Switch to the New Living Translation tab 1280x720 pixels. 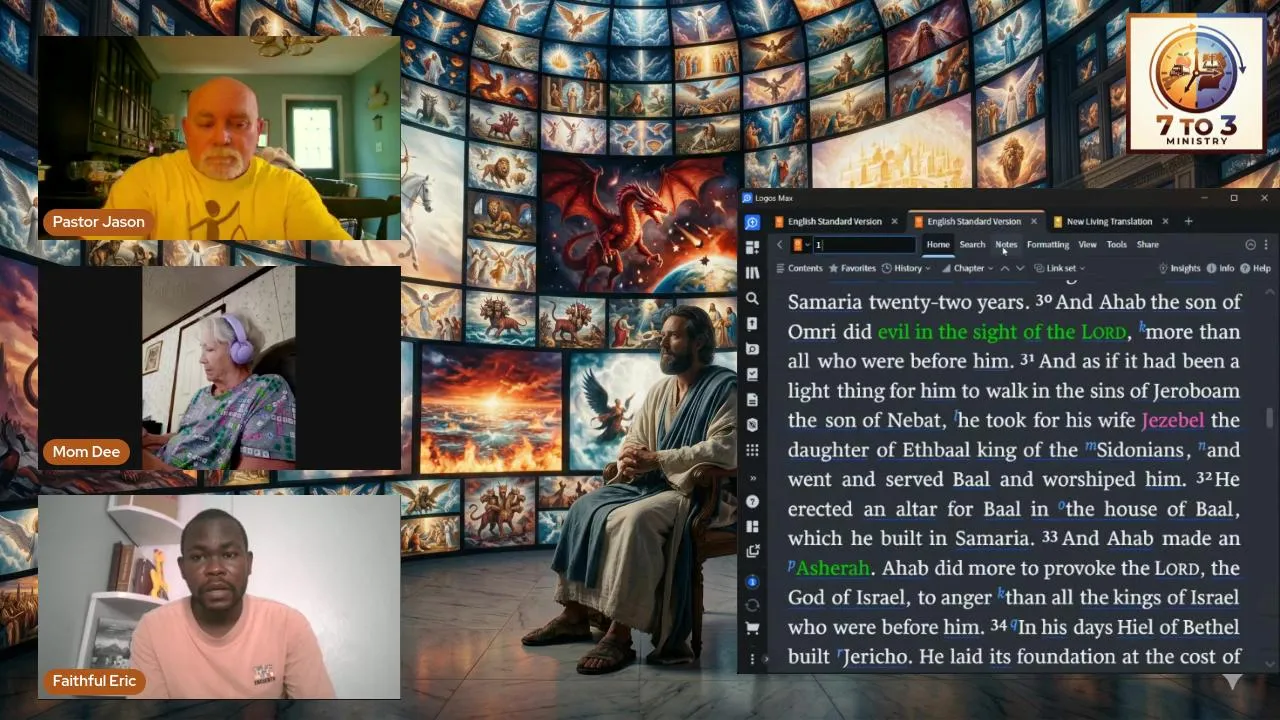coord(1109,222)
